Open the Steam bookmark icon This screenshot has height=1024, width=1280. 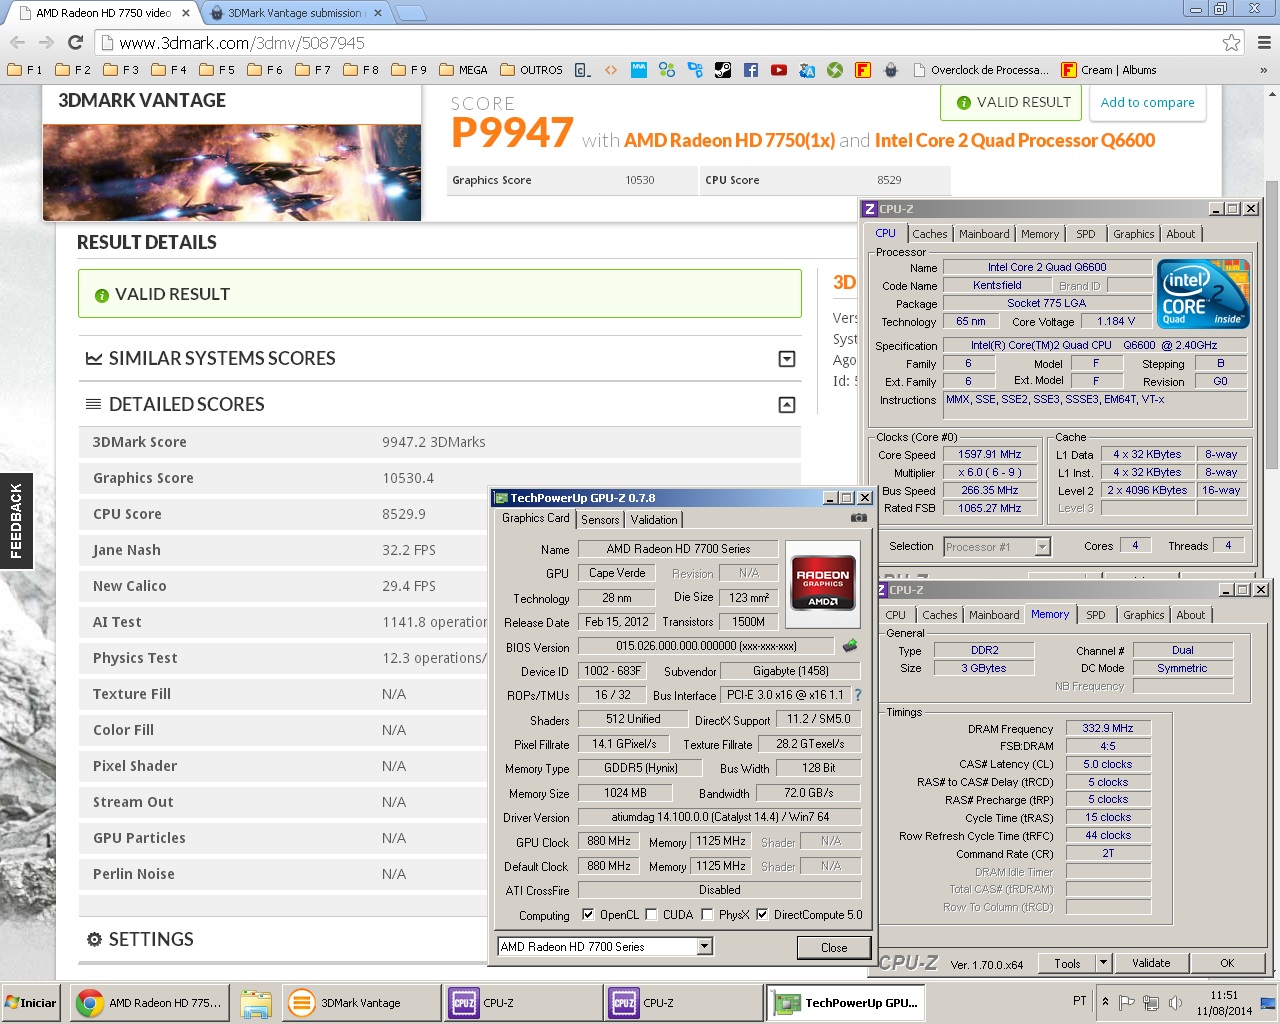click(723, 70)
